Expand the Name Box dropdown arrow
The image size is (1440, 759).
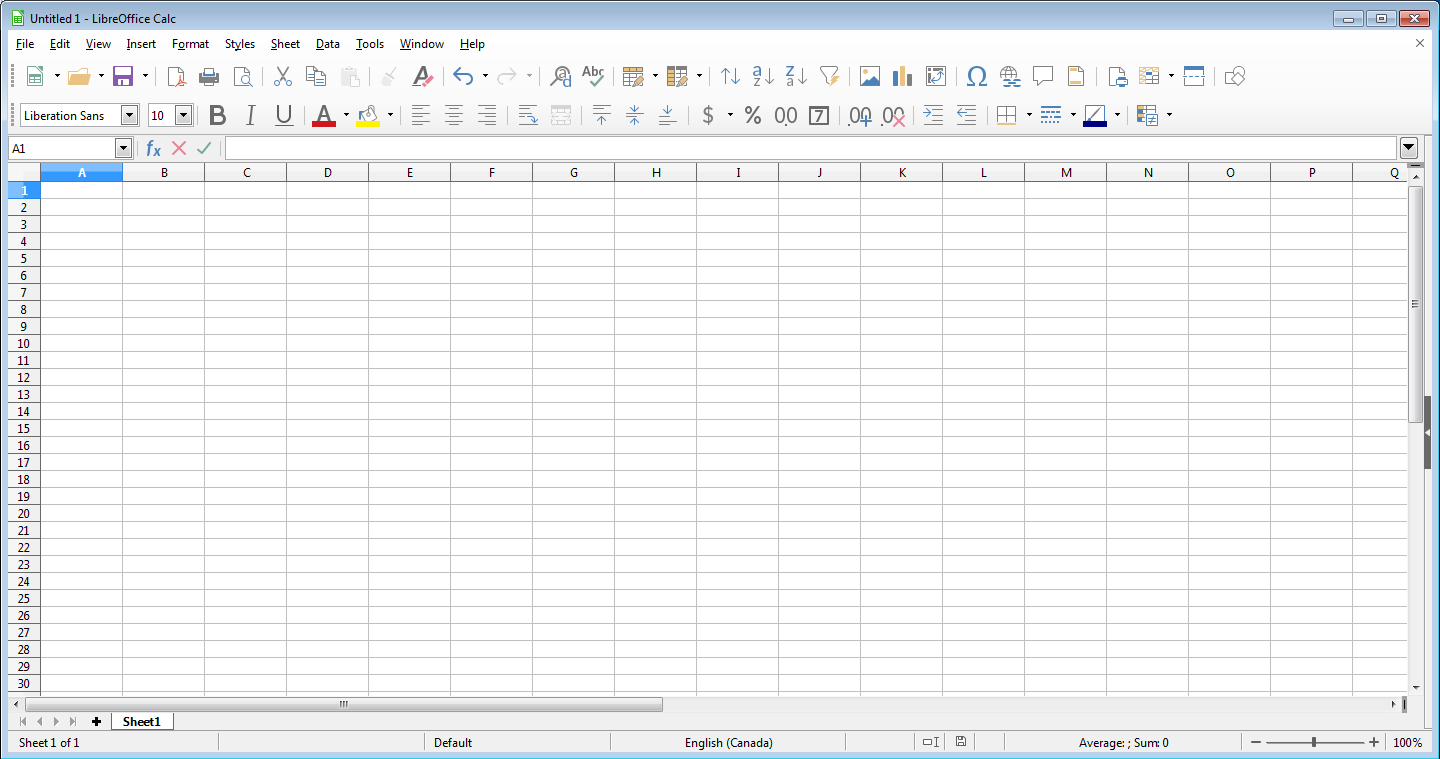pyautogui.click(x=124, y=148)
